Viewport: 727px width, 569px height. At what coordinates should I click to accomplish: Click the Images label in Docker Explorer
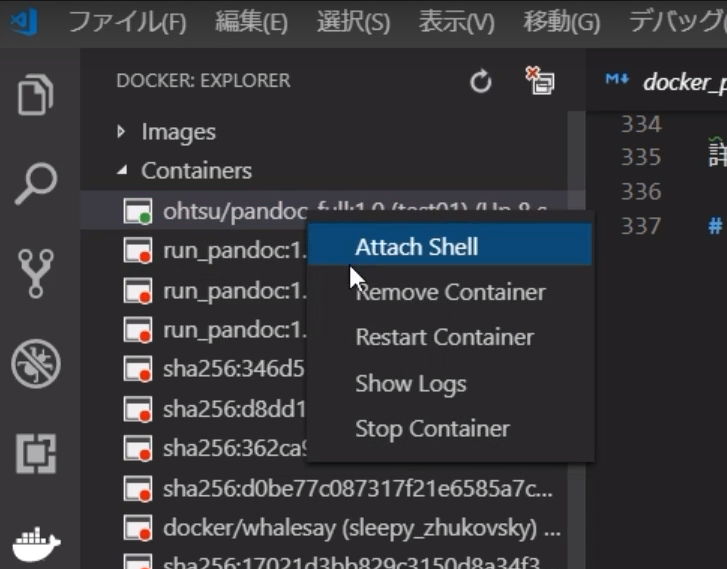[179, 132]
